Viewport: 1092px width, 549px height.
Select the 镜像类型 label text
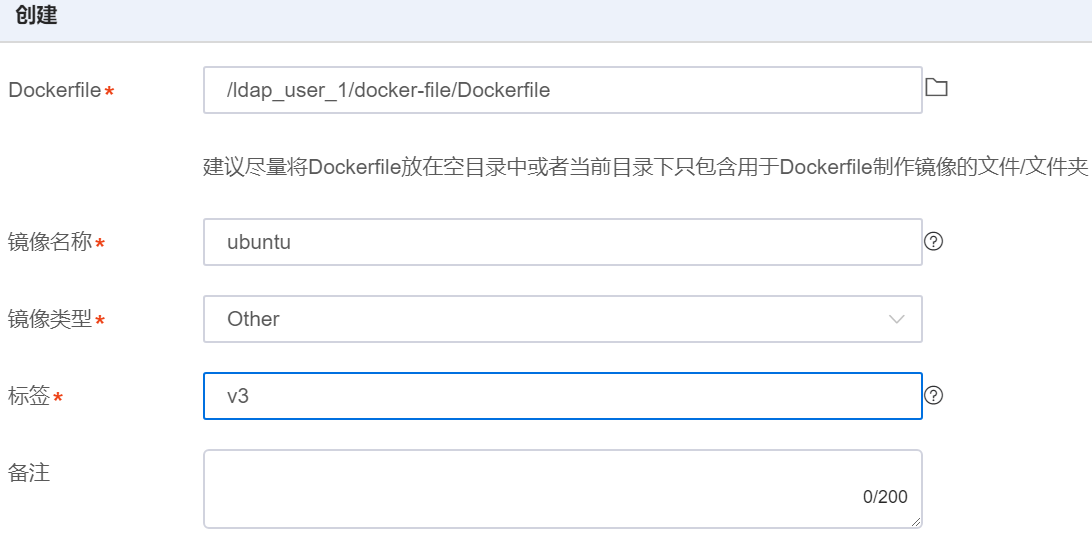50,320
